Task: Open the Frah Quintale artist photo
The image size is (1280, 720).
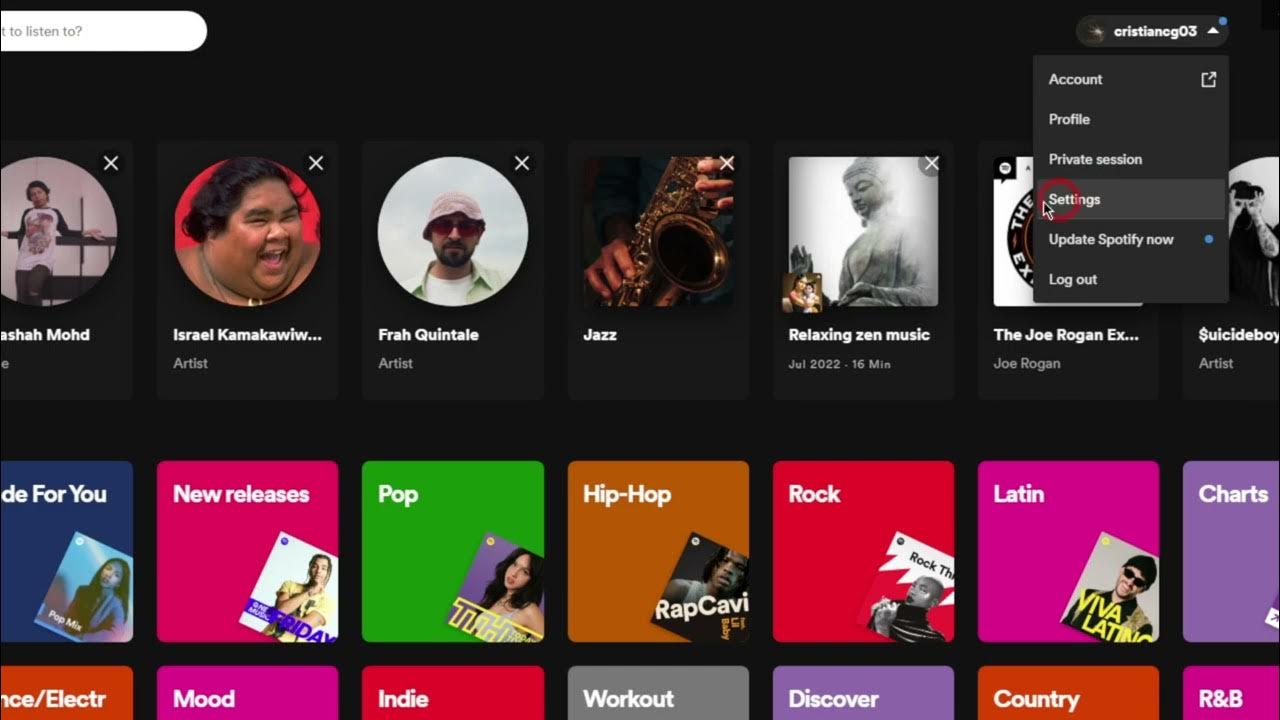Action: point(453,231)
